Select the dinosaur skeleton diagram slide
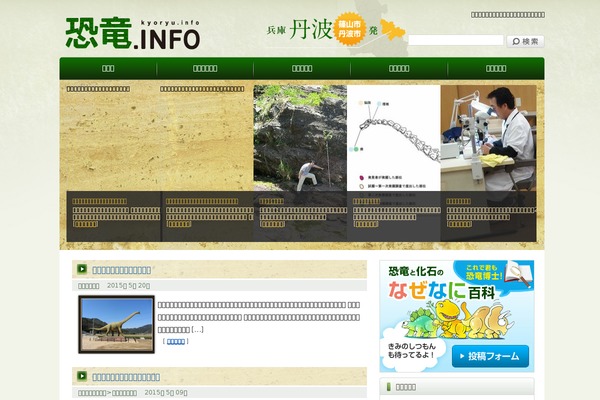Viewport: 600px width, 400px height. click(394, 138)
